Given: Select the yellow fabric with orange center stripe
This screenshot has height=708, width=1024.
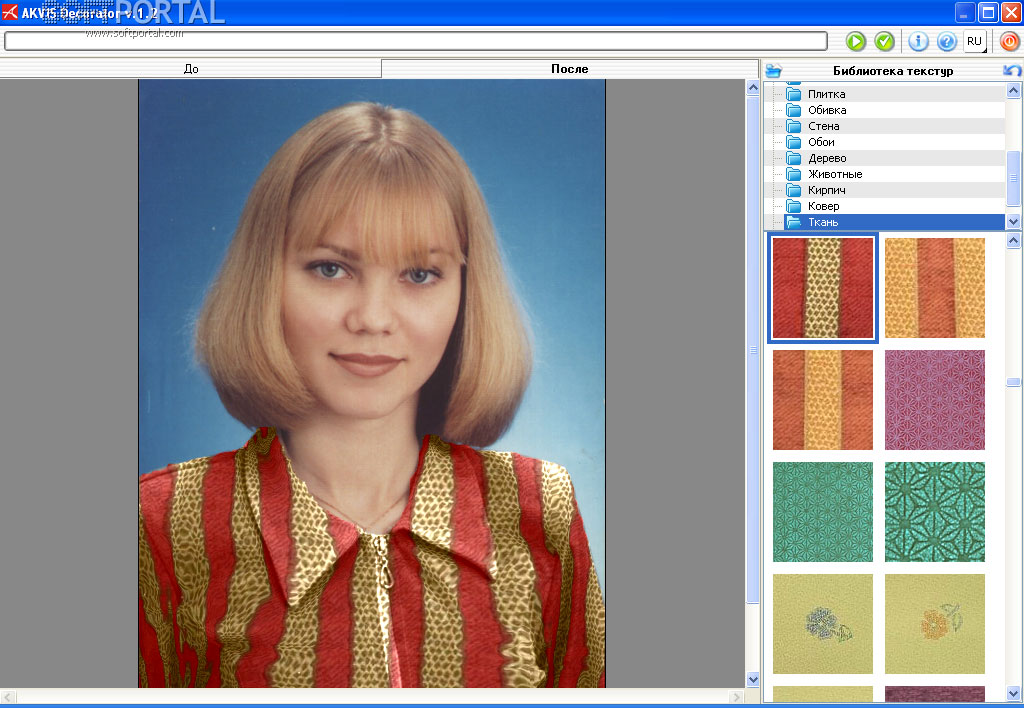Looking at the screenshot, I should click(935, 288).
